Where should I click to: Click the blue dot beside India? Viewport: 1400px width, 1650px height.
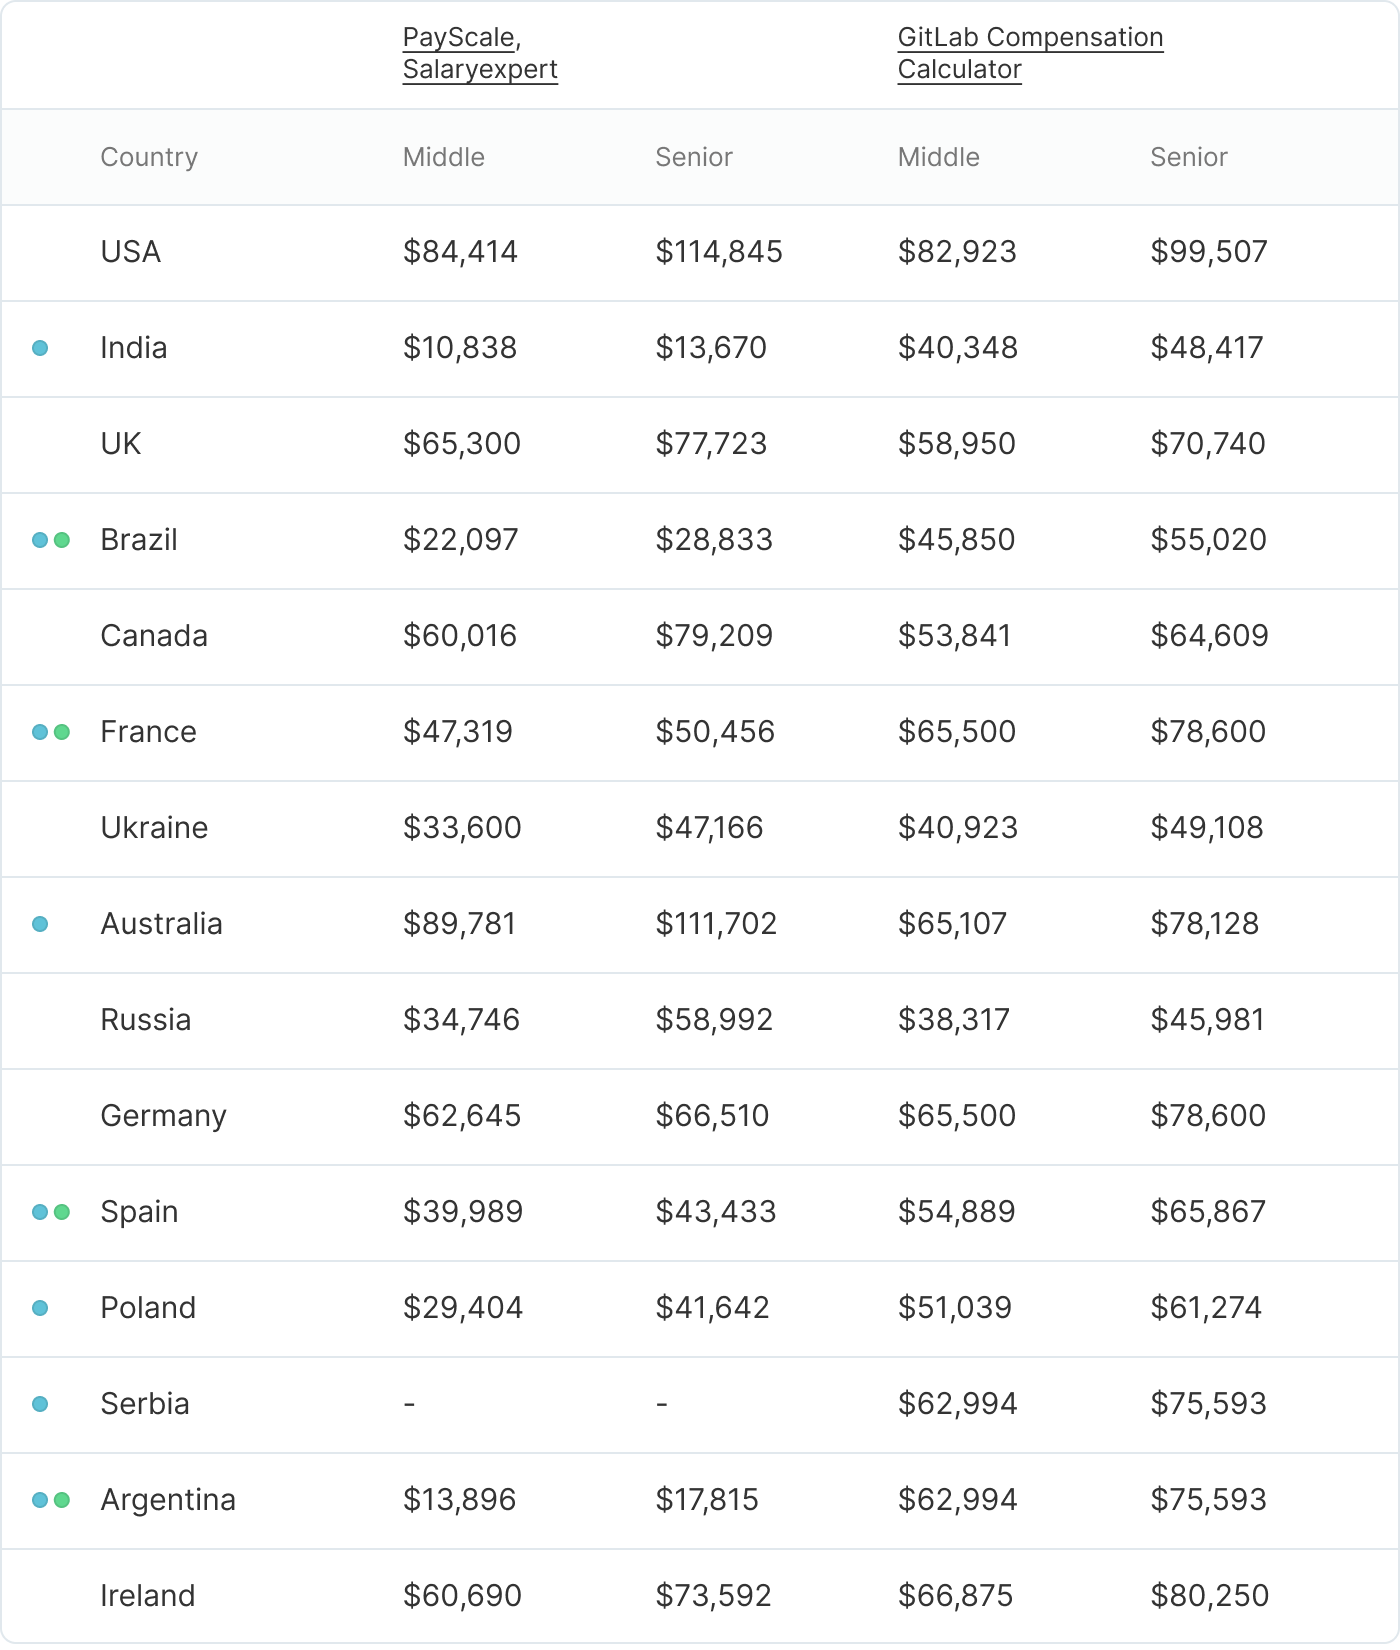click(x=40, y=348)
